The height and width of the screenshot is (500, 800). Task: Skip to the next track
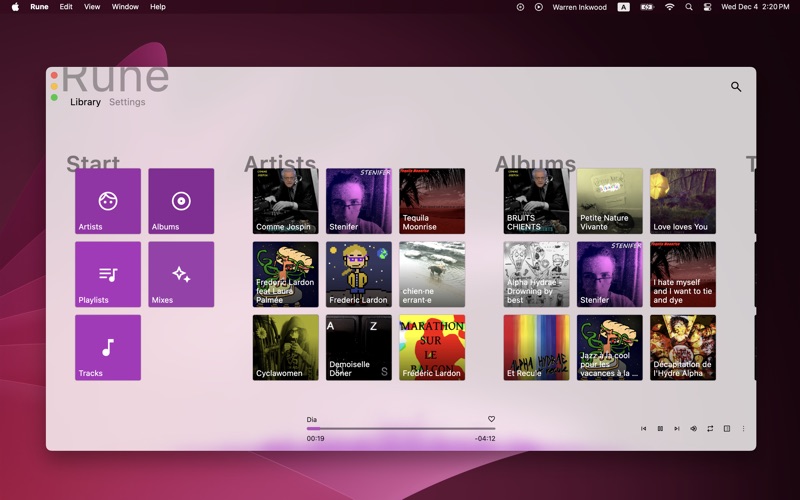pyautogui.click(x=677, y=429)
